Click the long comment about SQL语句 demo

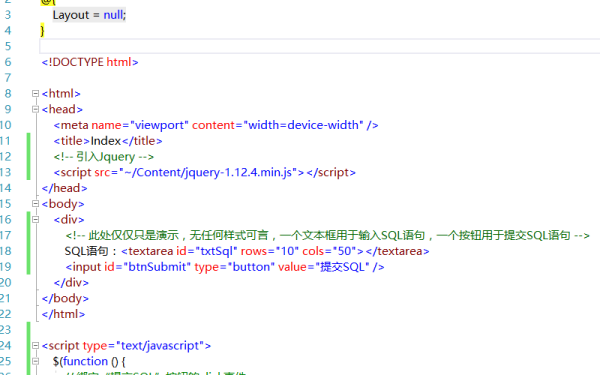327,235
